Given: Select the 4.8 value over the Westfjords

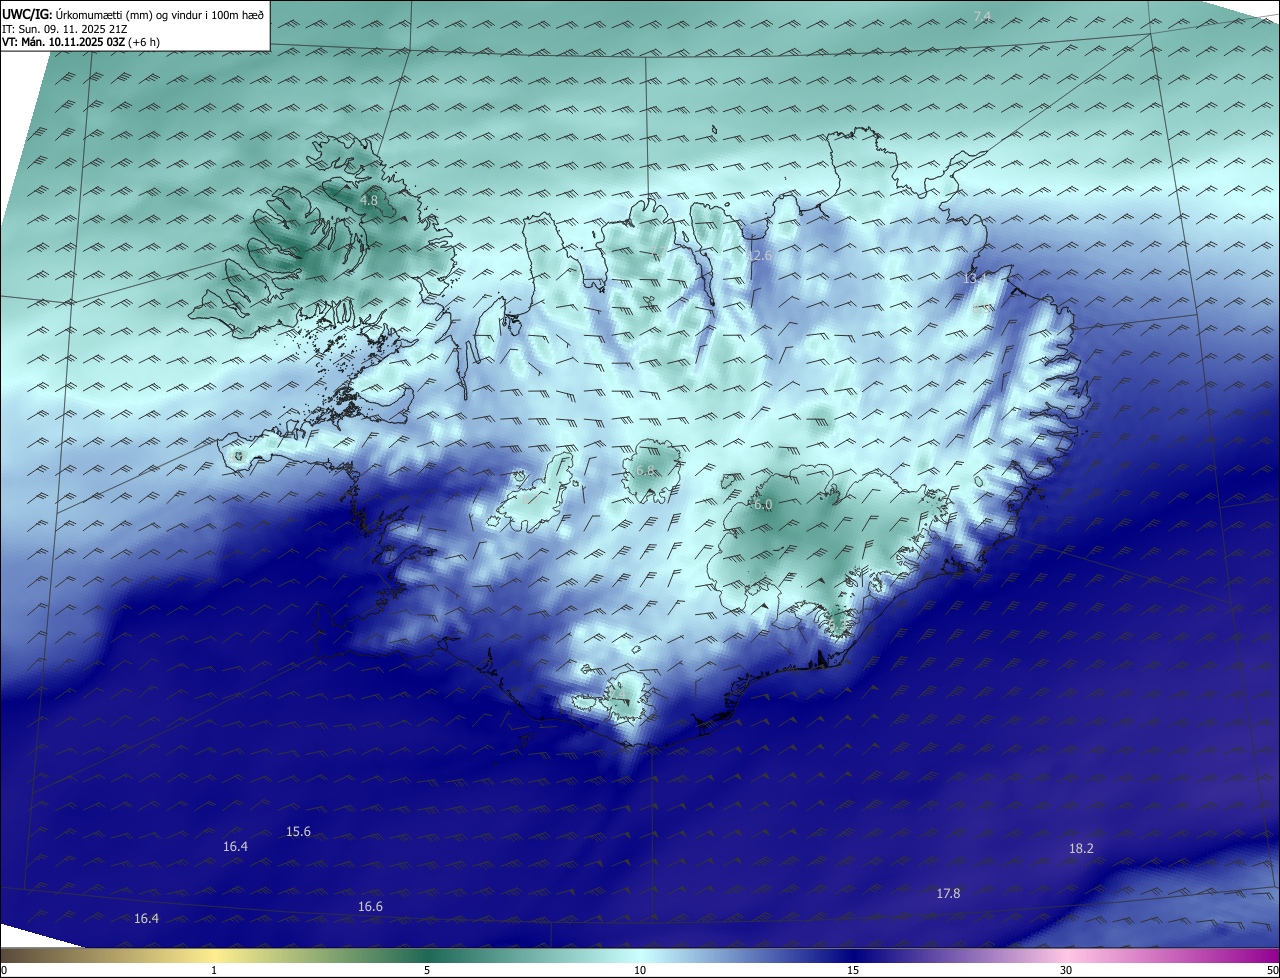Looking at the screenshot, I should tap(368, 201).
